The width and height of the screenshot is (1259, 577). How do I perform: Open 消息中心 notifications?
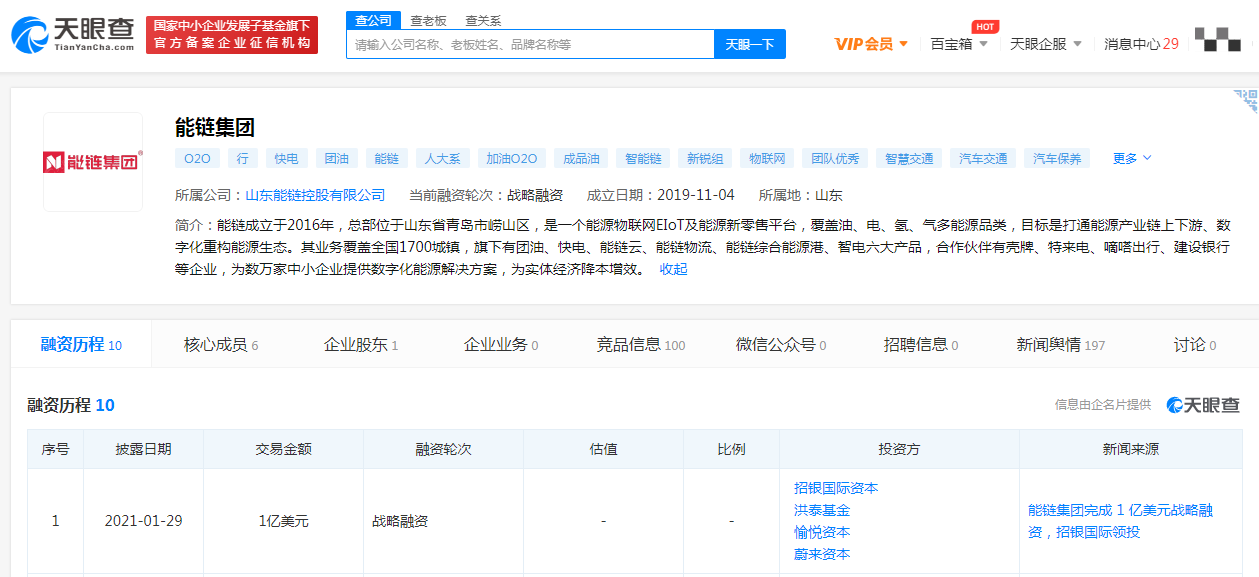(1141, 44)
